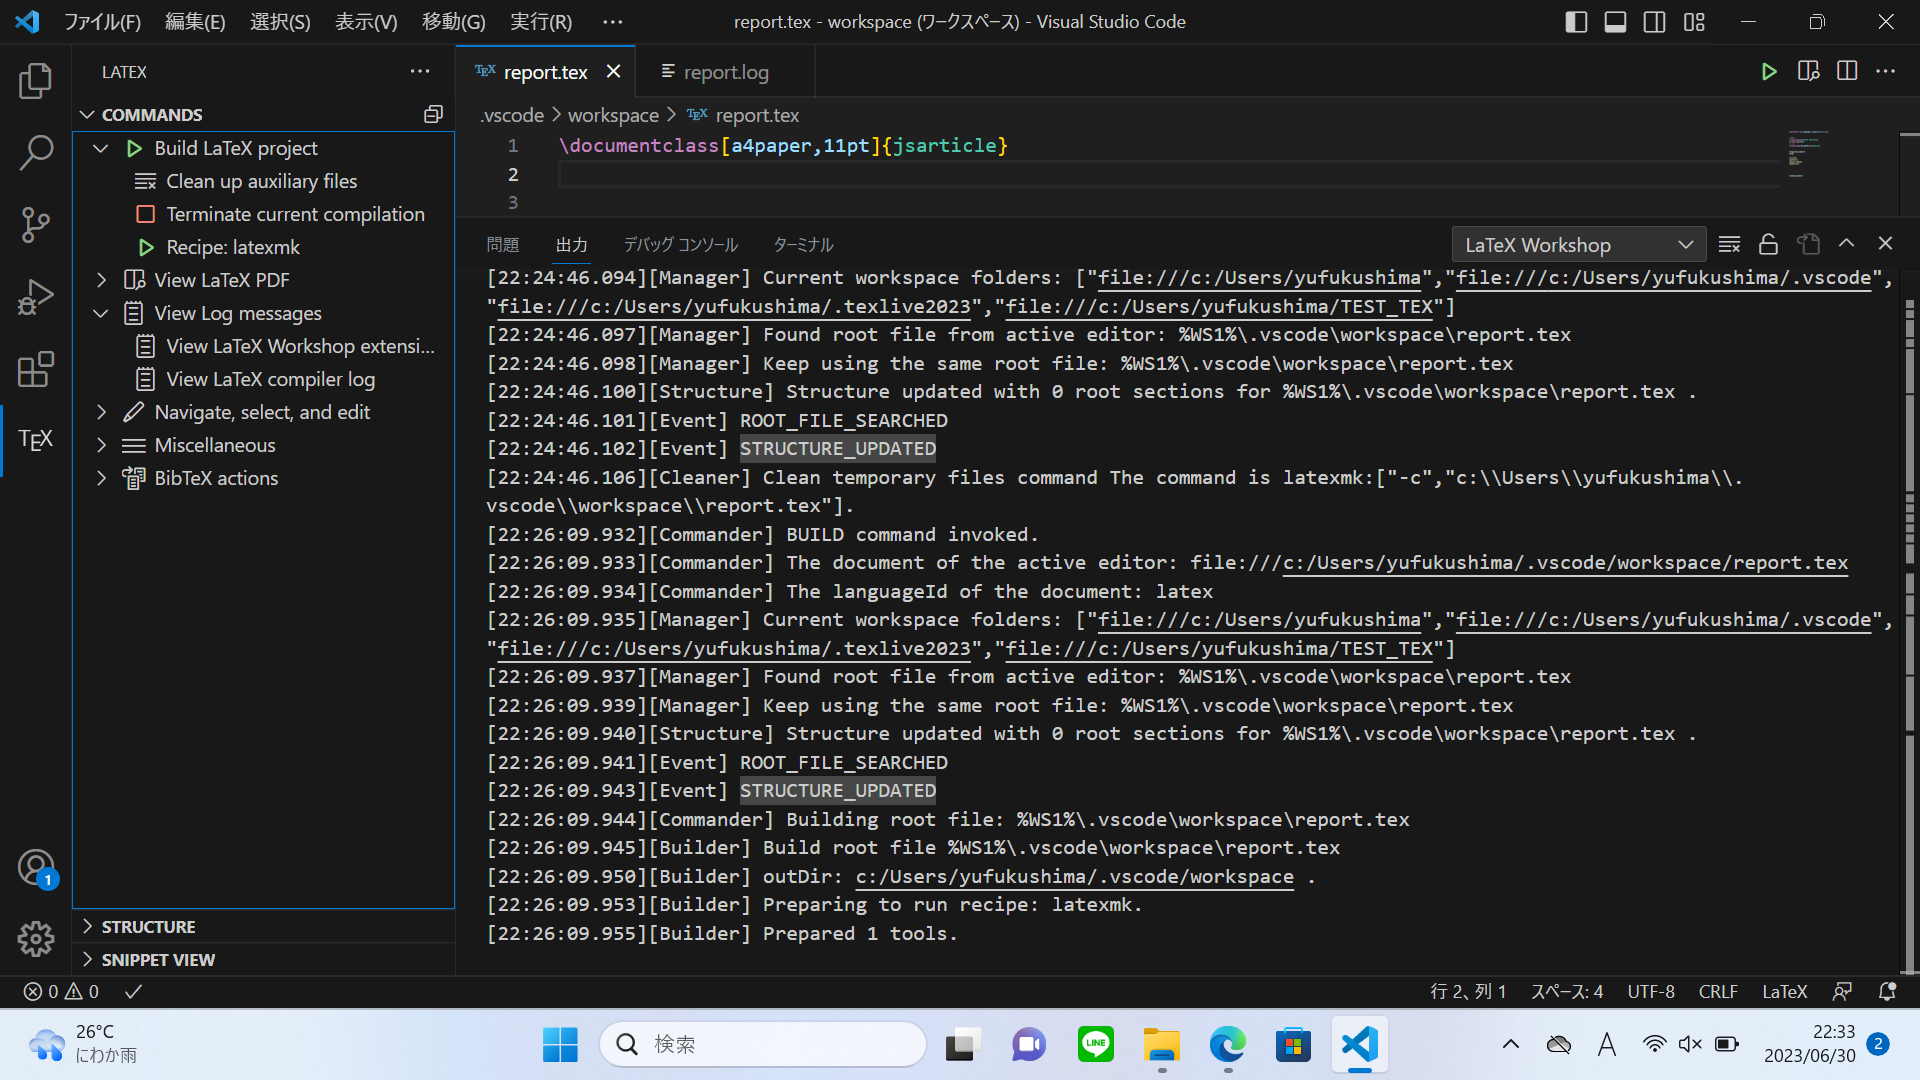
Task: Maximize the panel size with chevron
Action: point(1847,244)
